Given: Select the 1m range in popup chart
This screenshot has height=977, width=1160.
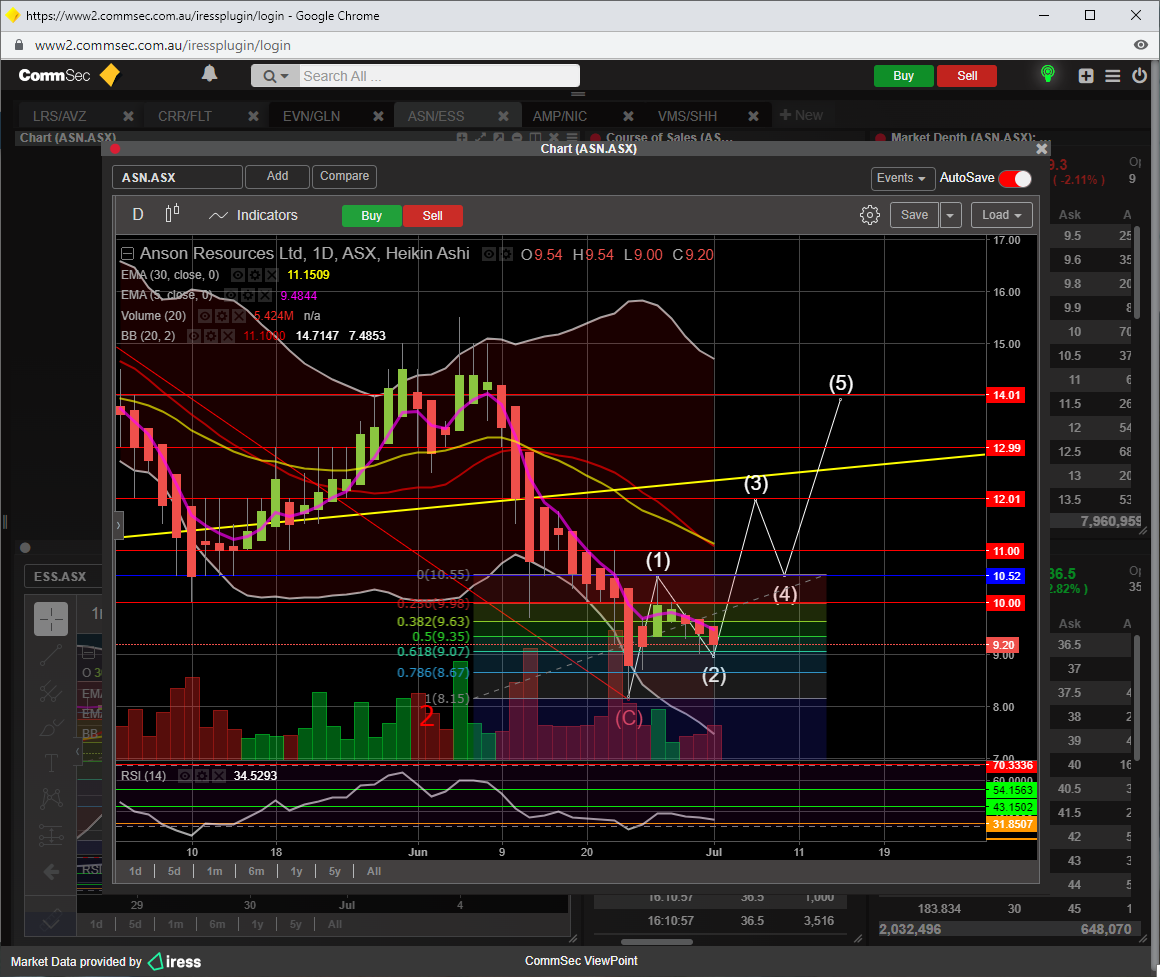Looking at the screenshot, I should (x=215, y=871).
